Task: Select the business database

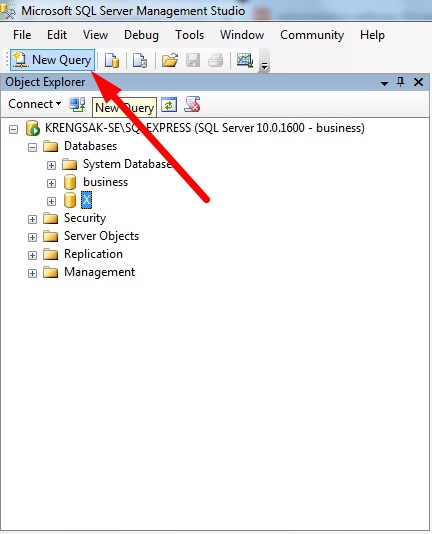Action: coord(106,182)
